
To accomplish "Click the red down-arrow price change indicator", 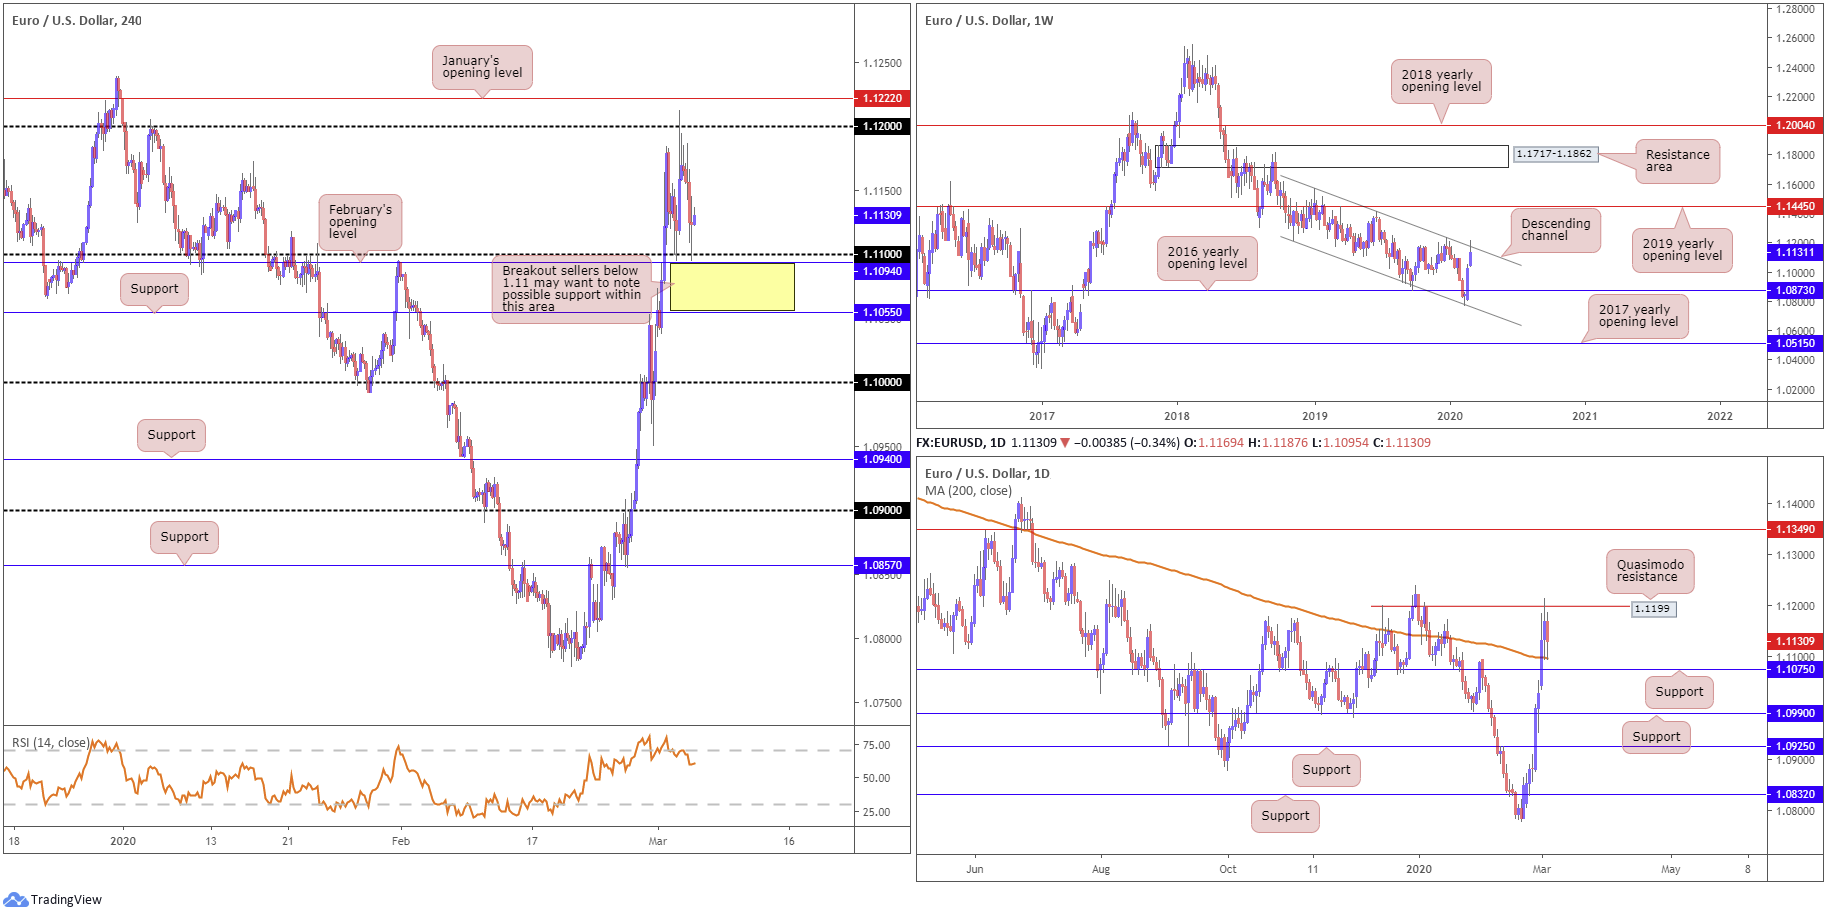I will (1064, 443).
